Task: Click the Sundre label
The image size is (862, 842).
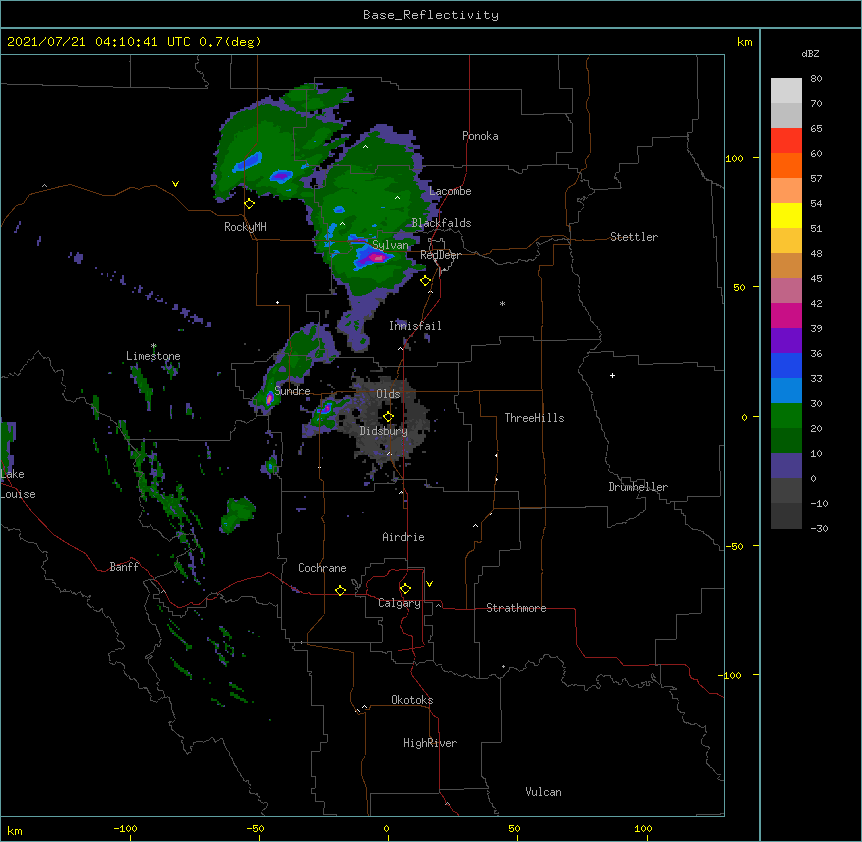Action: [x=292, y=391]
